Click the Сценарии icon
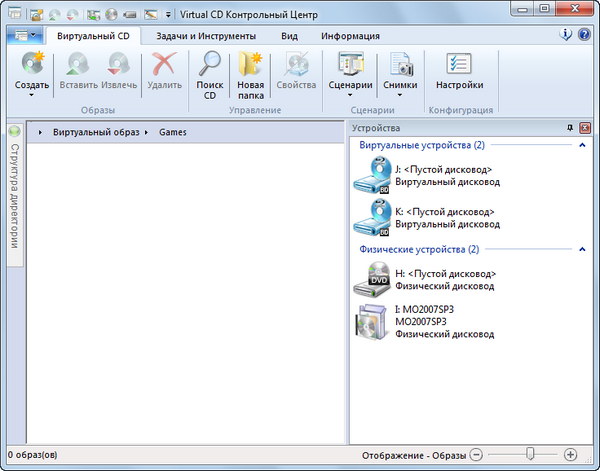Image resolution: width=600 pixels, height=471 pixels. [350, 66]
